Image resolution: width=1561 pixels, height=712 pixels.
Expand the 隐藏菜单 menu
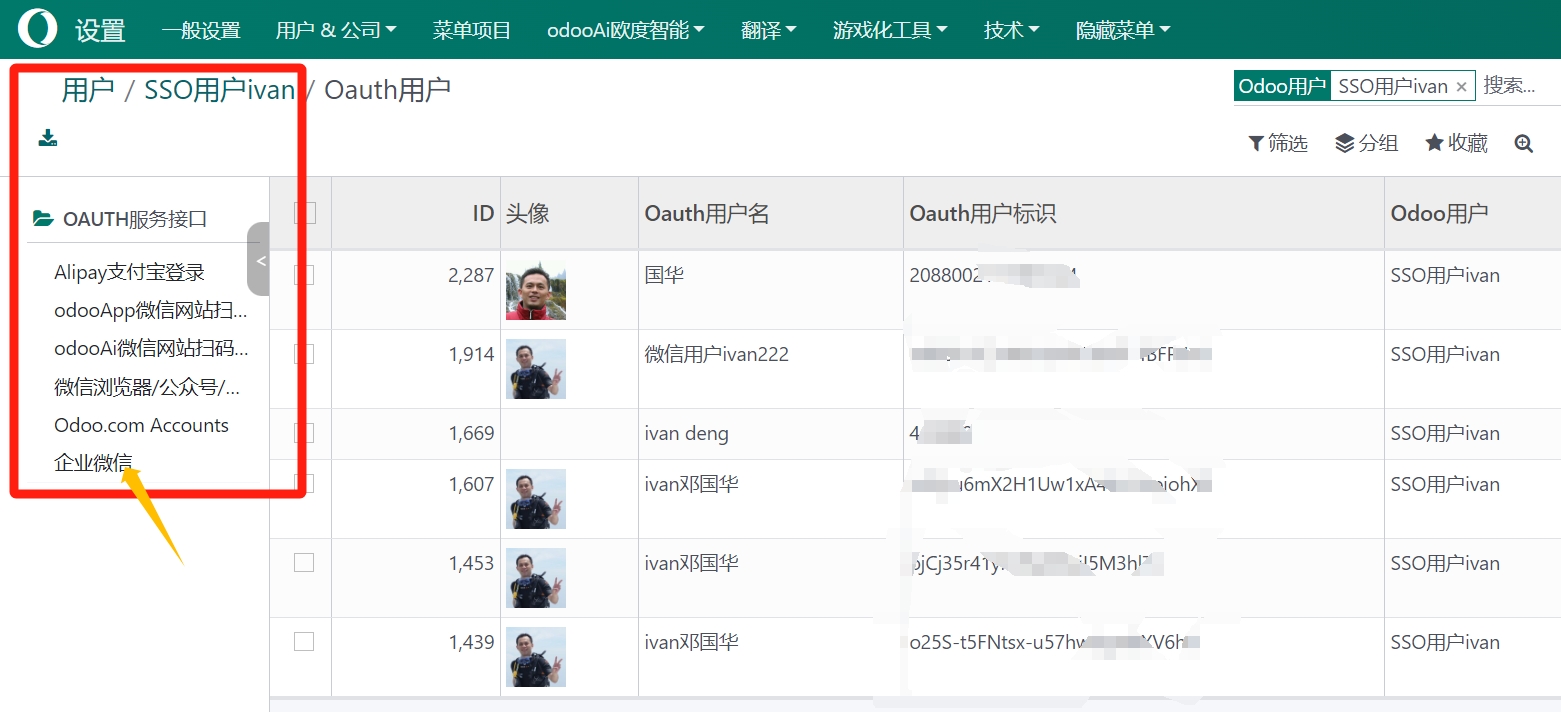tap(1123, 30)
